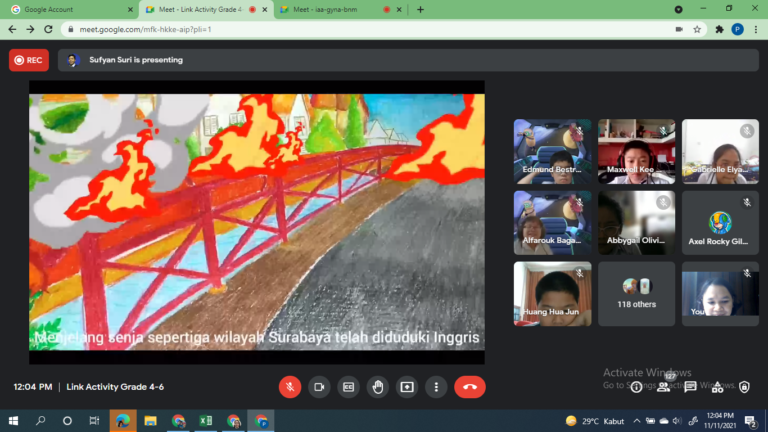768x432 pixels.
Task: Unmute the microphone in the call
Action: 290,386
